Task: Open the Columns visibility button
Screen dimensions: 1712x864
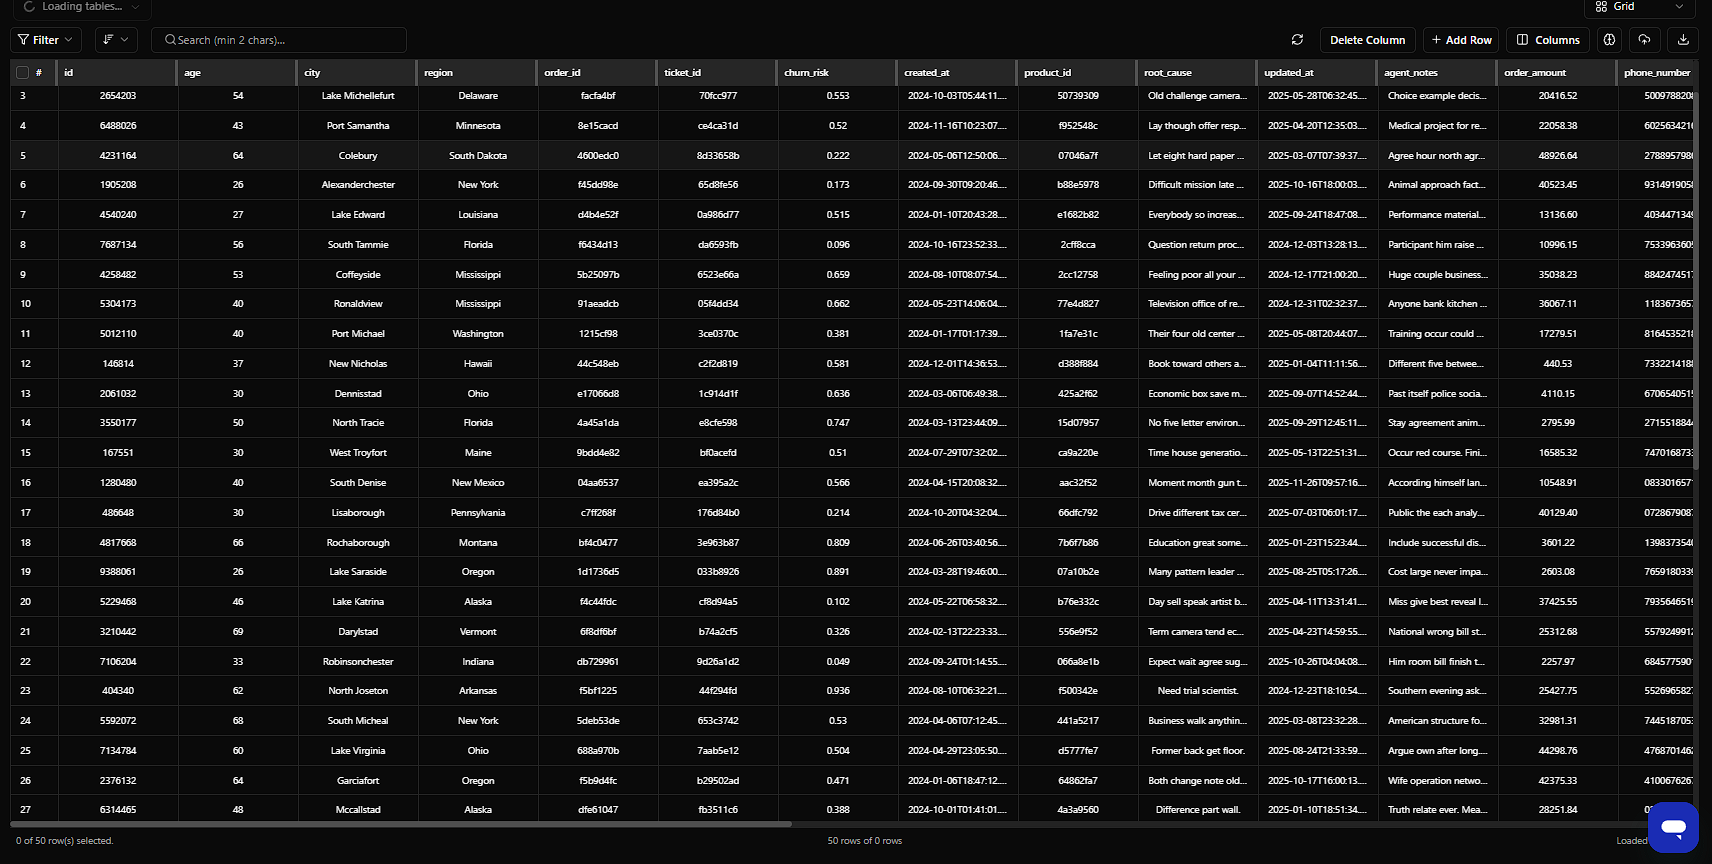Action: (x=1548, y=40)
